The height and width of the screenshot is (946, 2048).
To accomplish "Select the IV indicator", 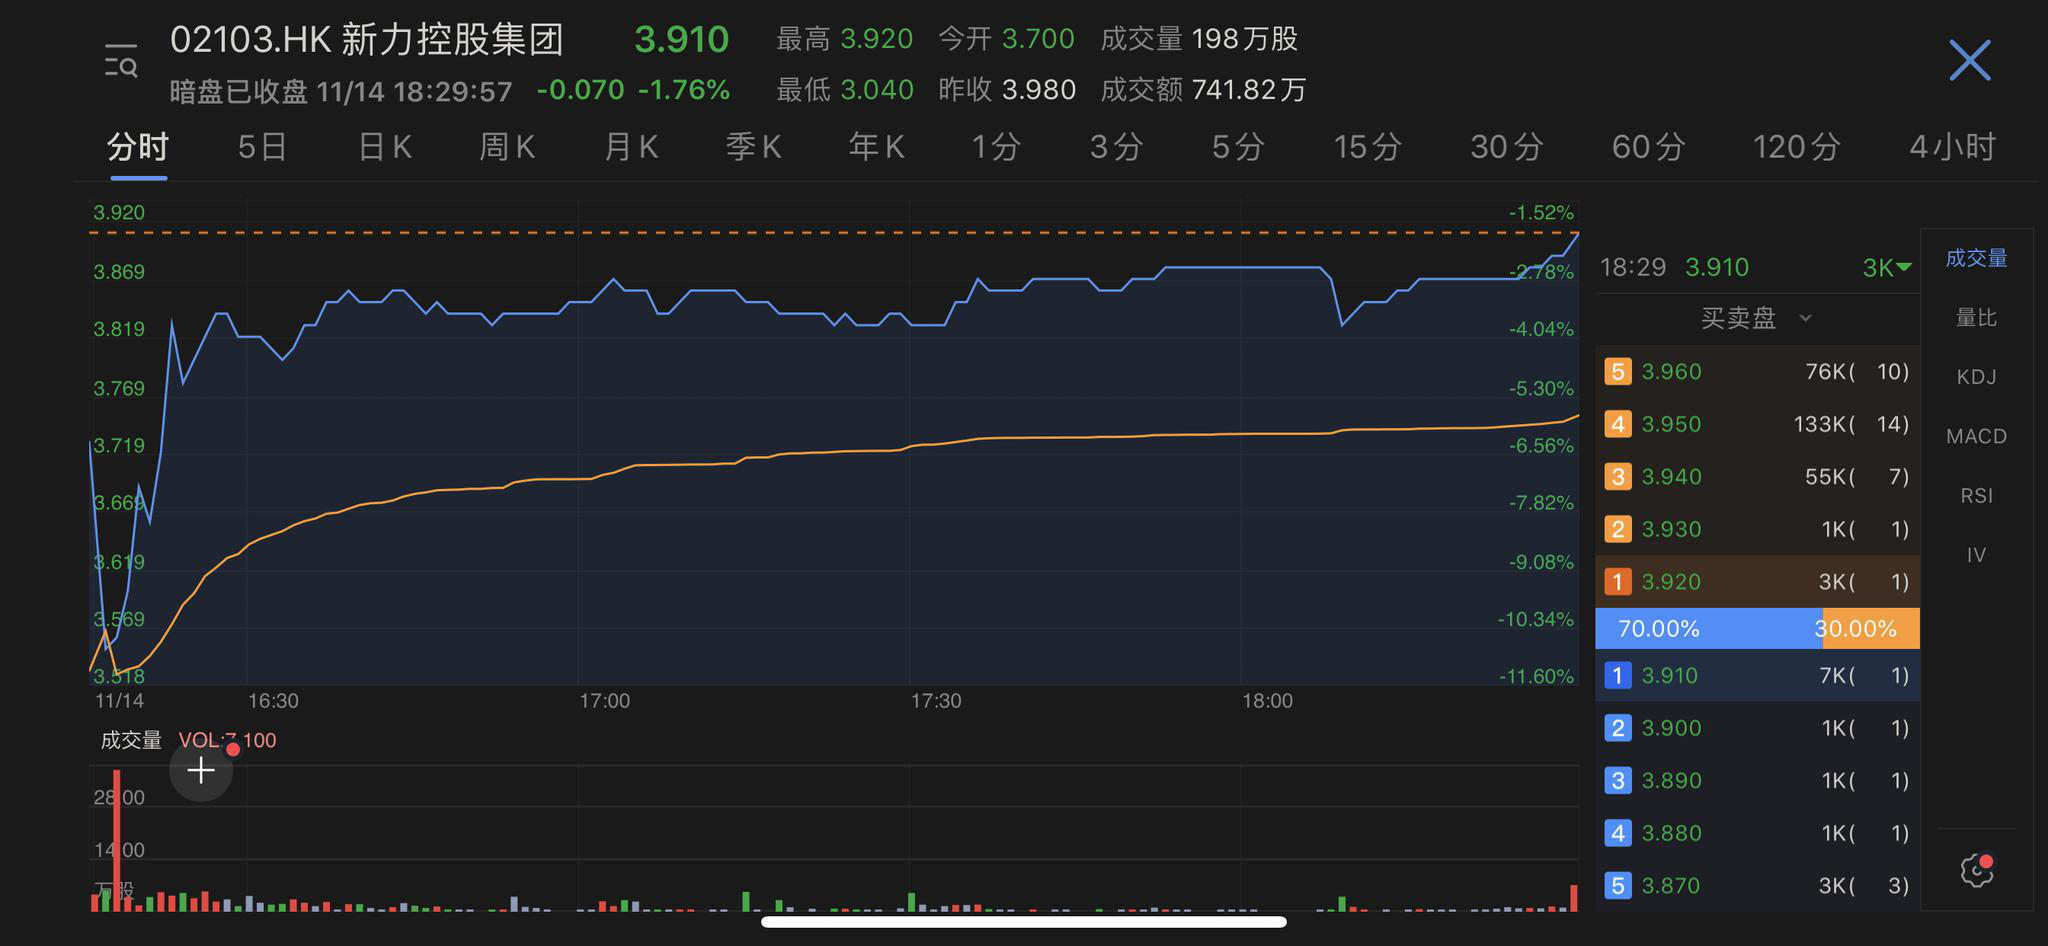I will coord(1976,555).
